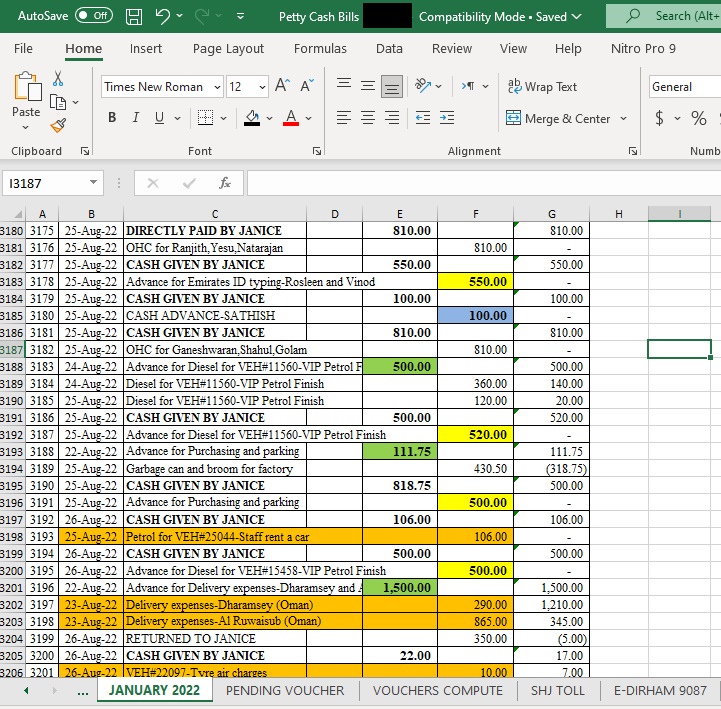Click the Borders icon
The image size is (721, 709).
click(x=205, y=118)
